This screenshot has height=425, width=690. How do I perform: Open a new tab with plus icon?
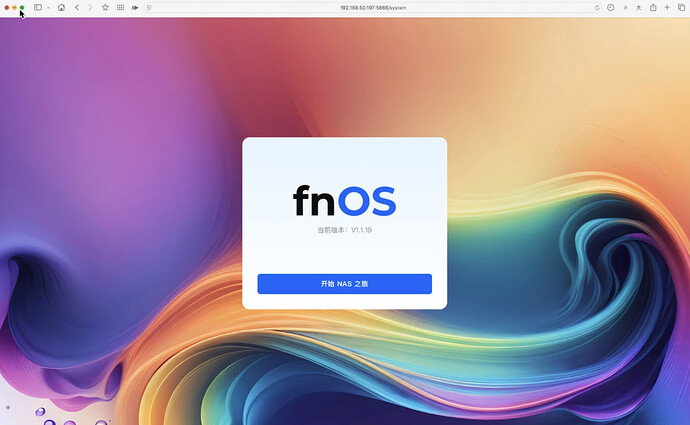(x=667, y=7)
